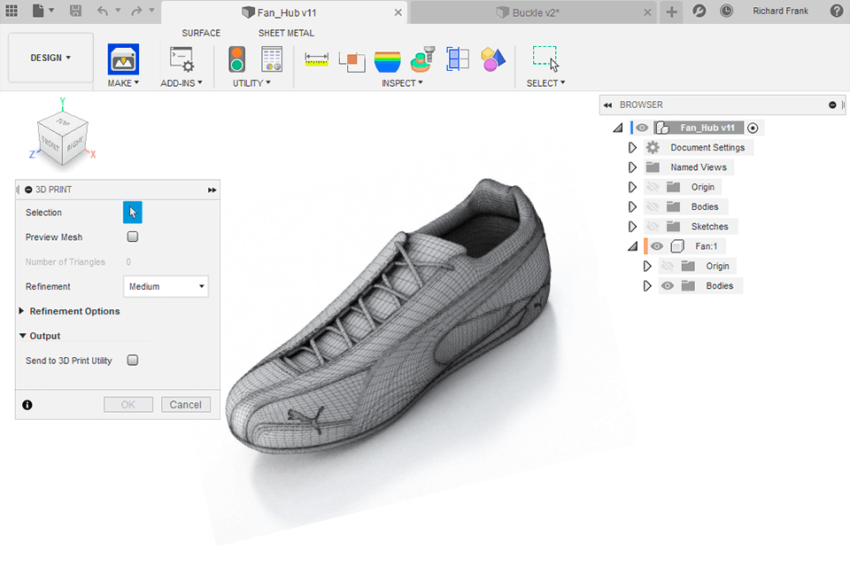Select the Interference tool icon in Inspect
Screen dimensions: 850x567
(351, 60)
